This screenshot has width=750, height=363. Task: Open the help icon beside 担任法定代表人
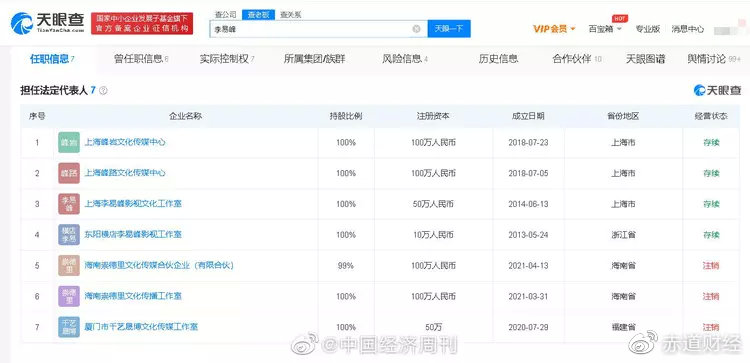tap(103, 90)
